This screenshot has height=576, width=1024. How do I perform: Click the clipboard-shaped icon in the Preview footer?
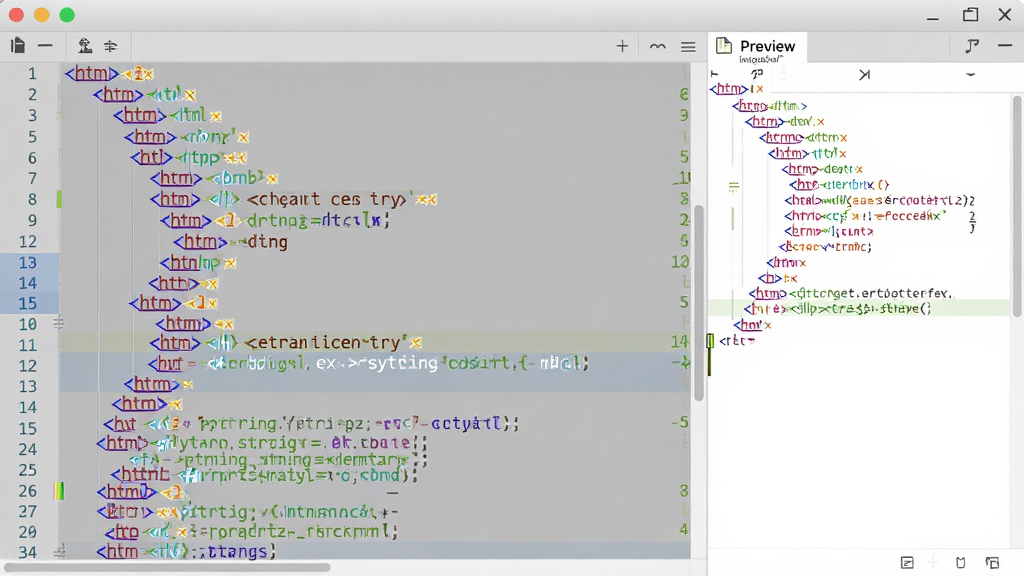coord(961,562)
